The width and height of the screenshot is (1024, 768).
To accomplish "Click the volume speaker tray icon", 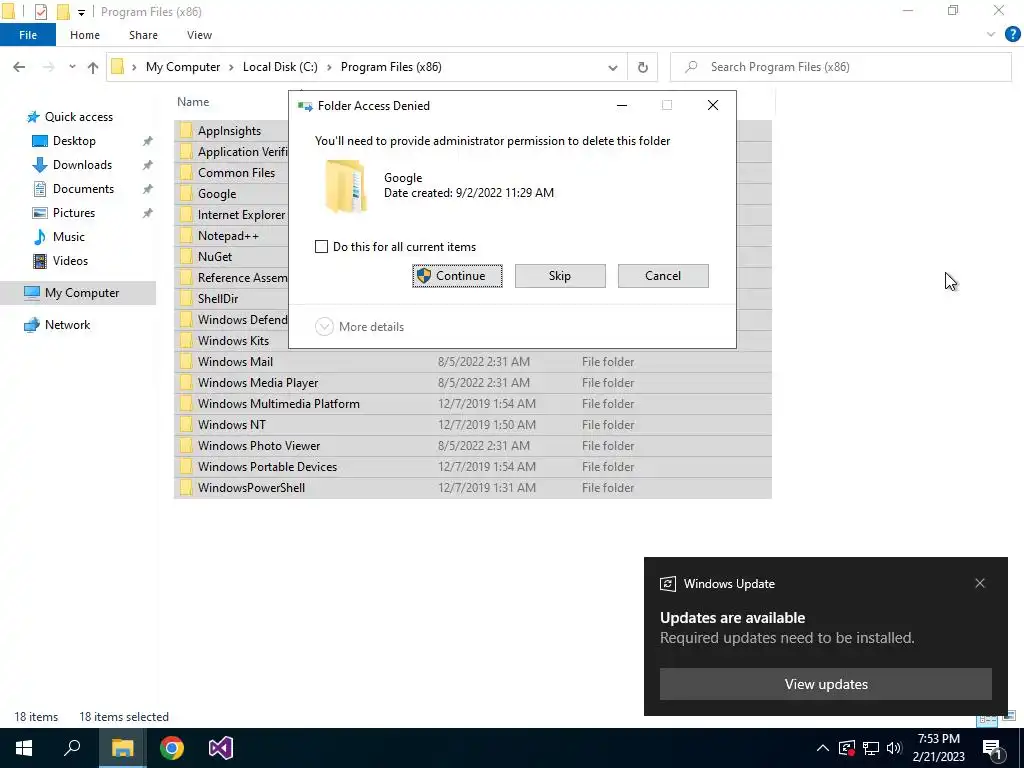I will (x=894, y=748).
